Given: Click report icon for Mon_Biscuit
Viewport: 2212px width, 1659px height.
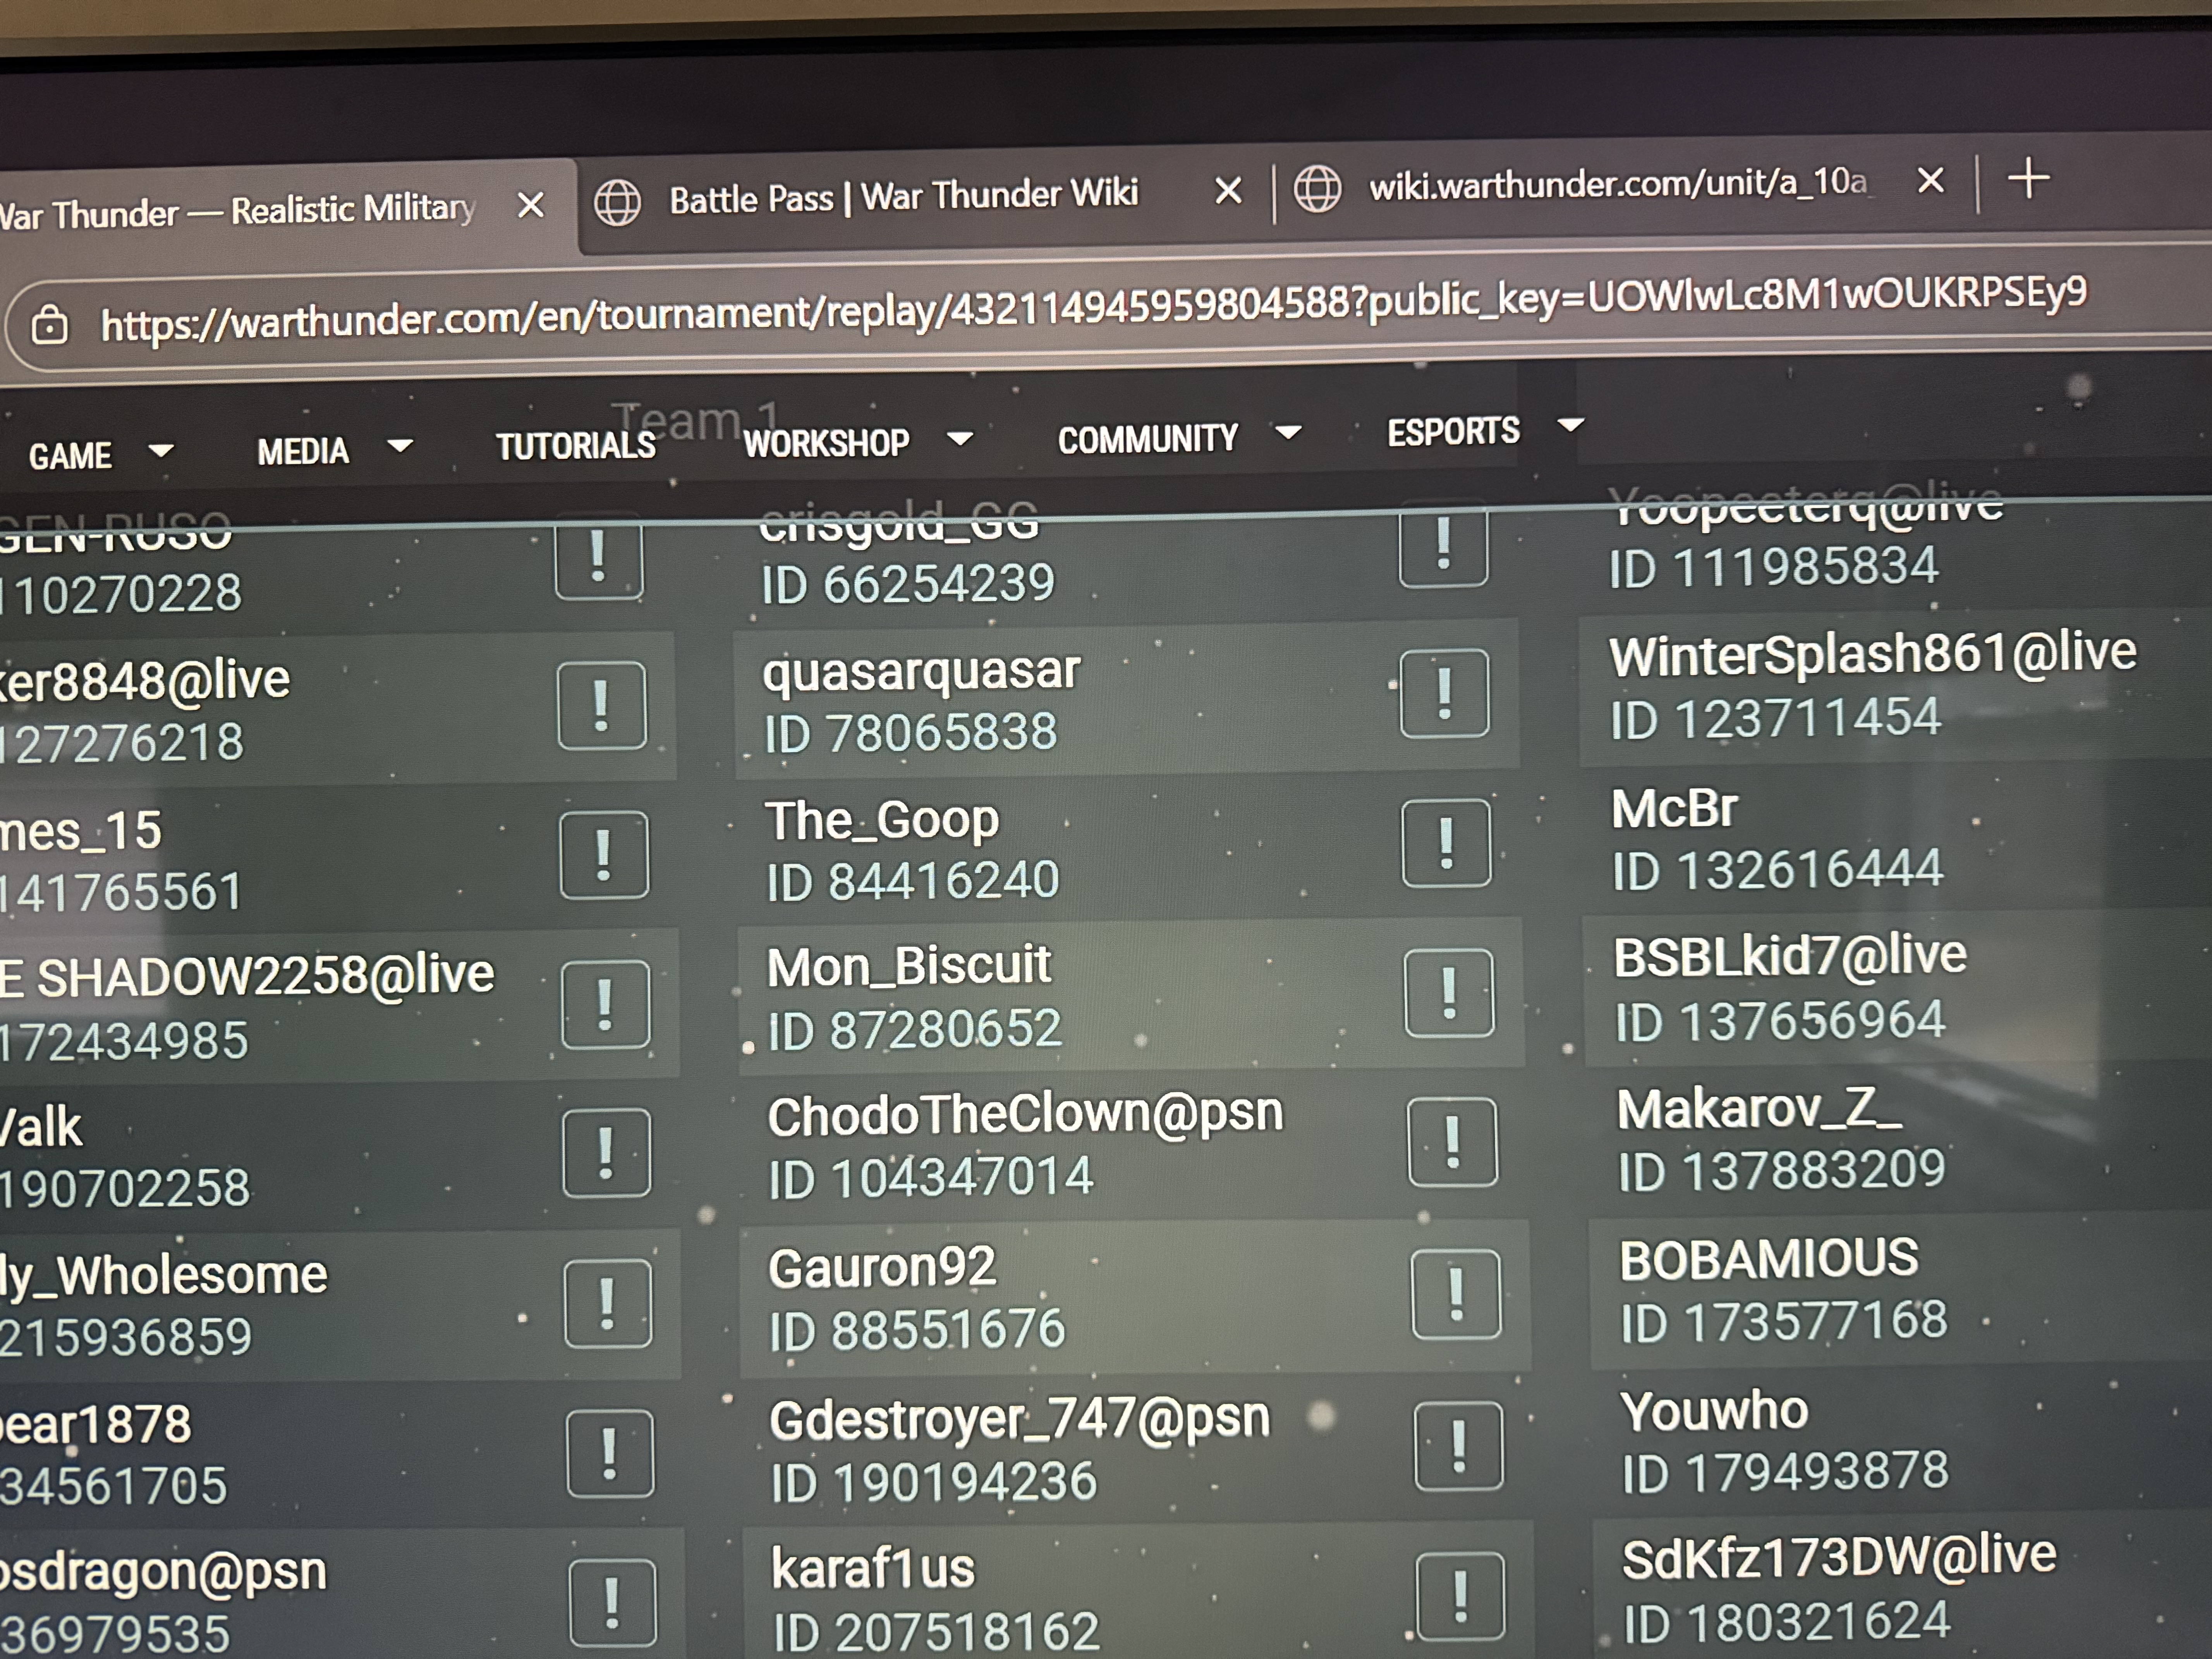Looking at the screenshot, I should (x=1449, y=993).
